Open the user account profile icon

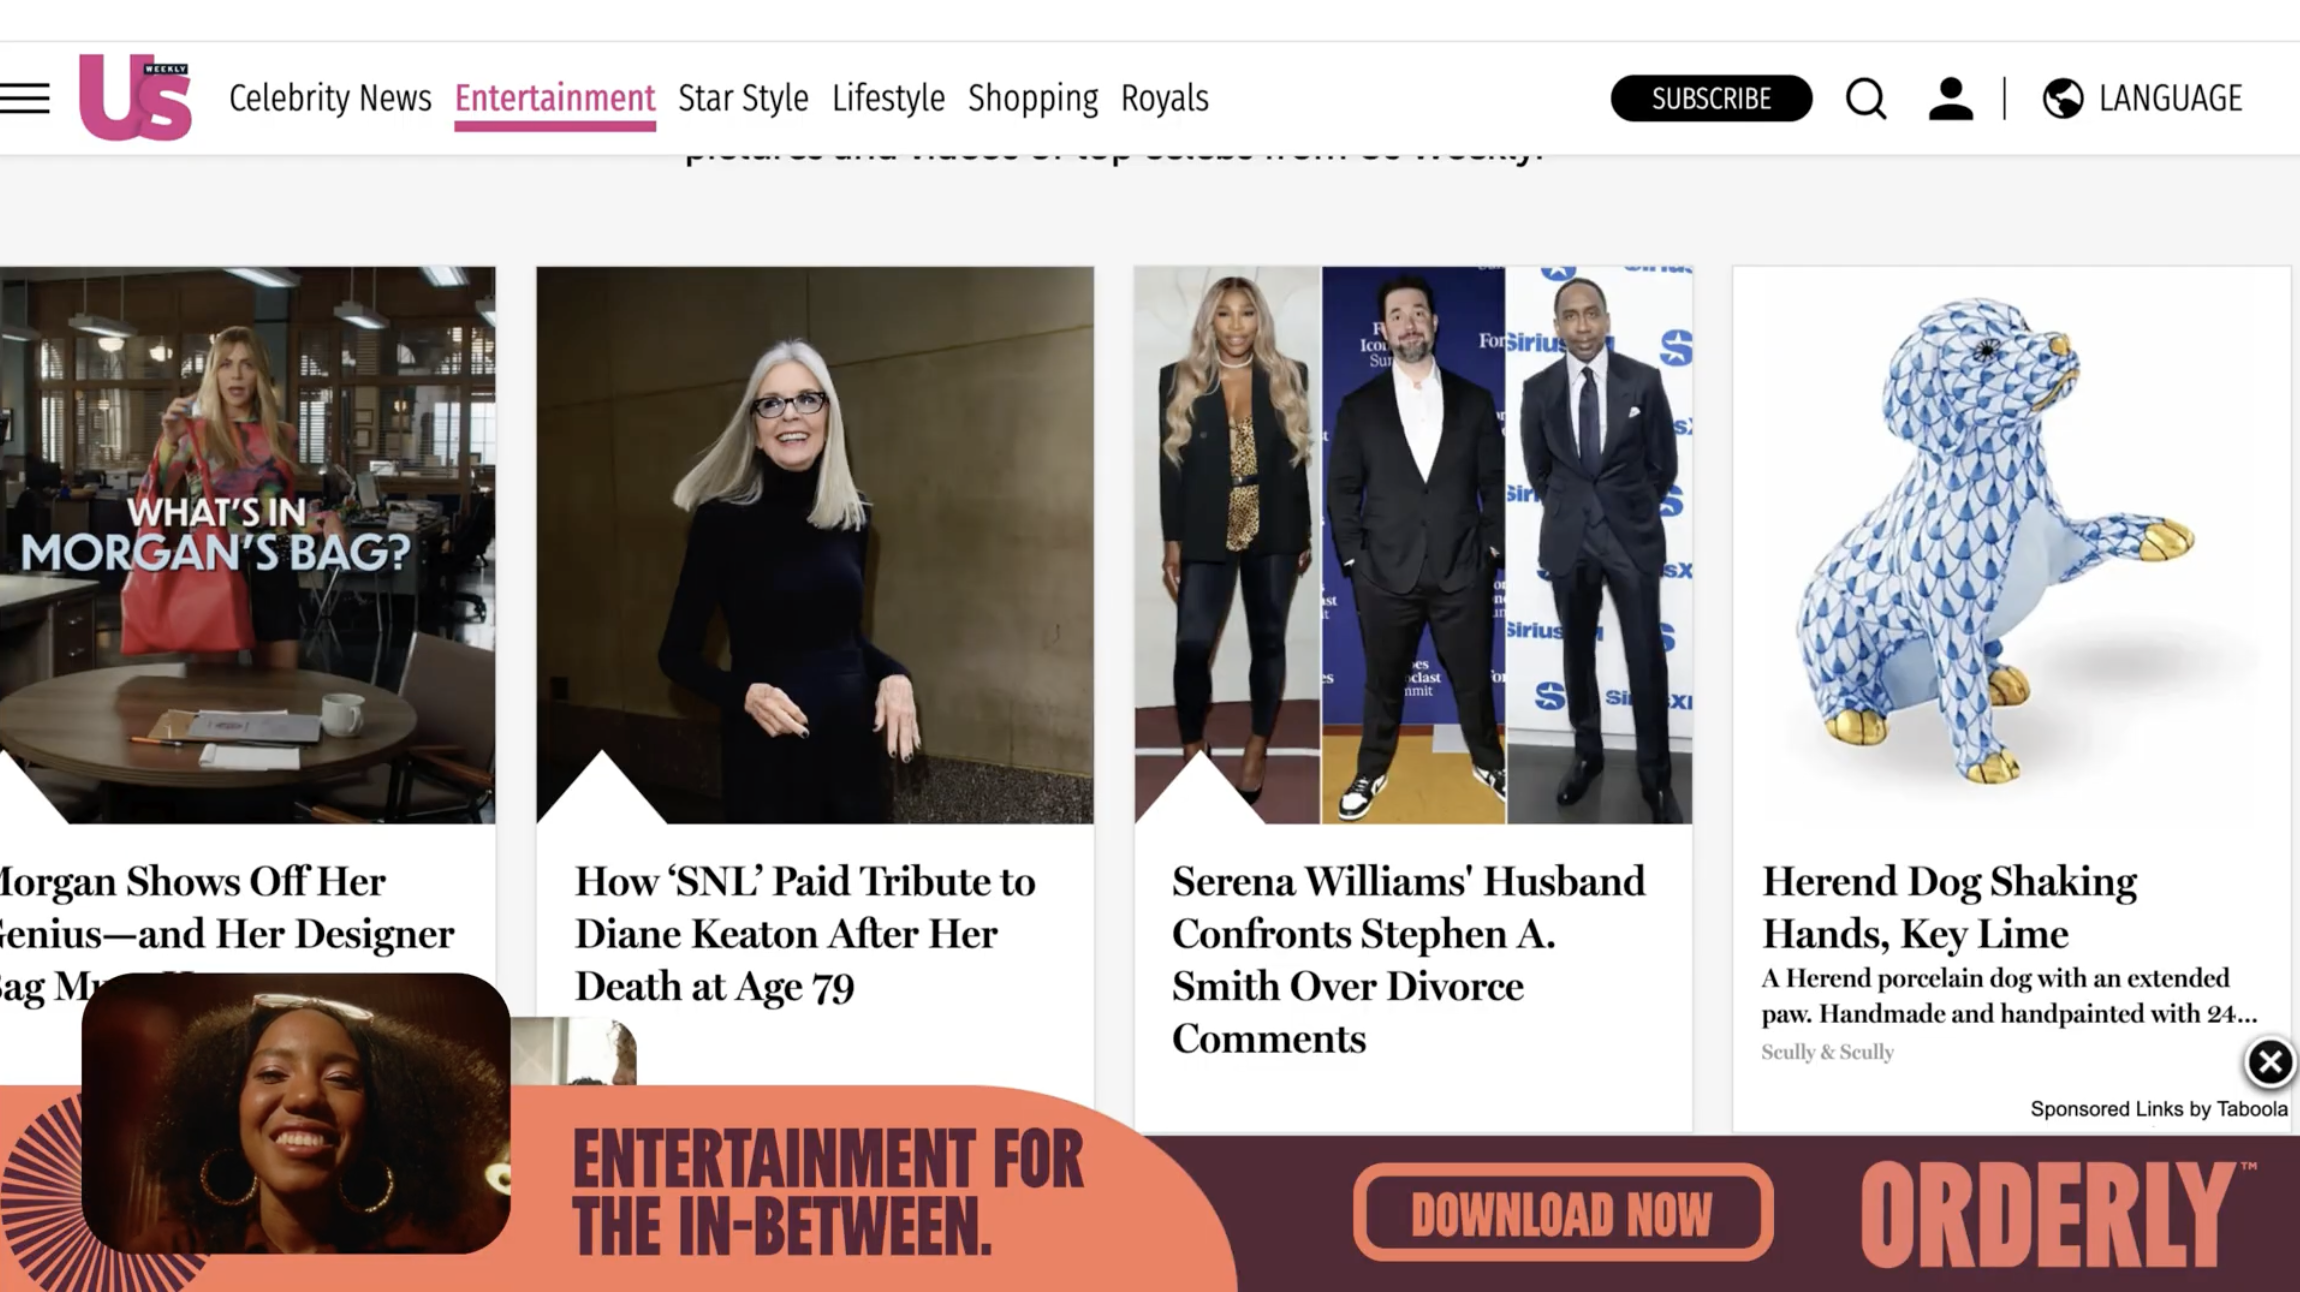1950,98
